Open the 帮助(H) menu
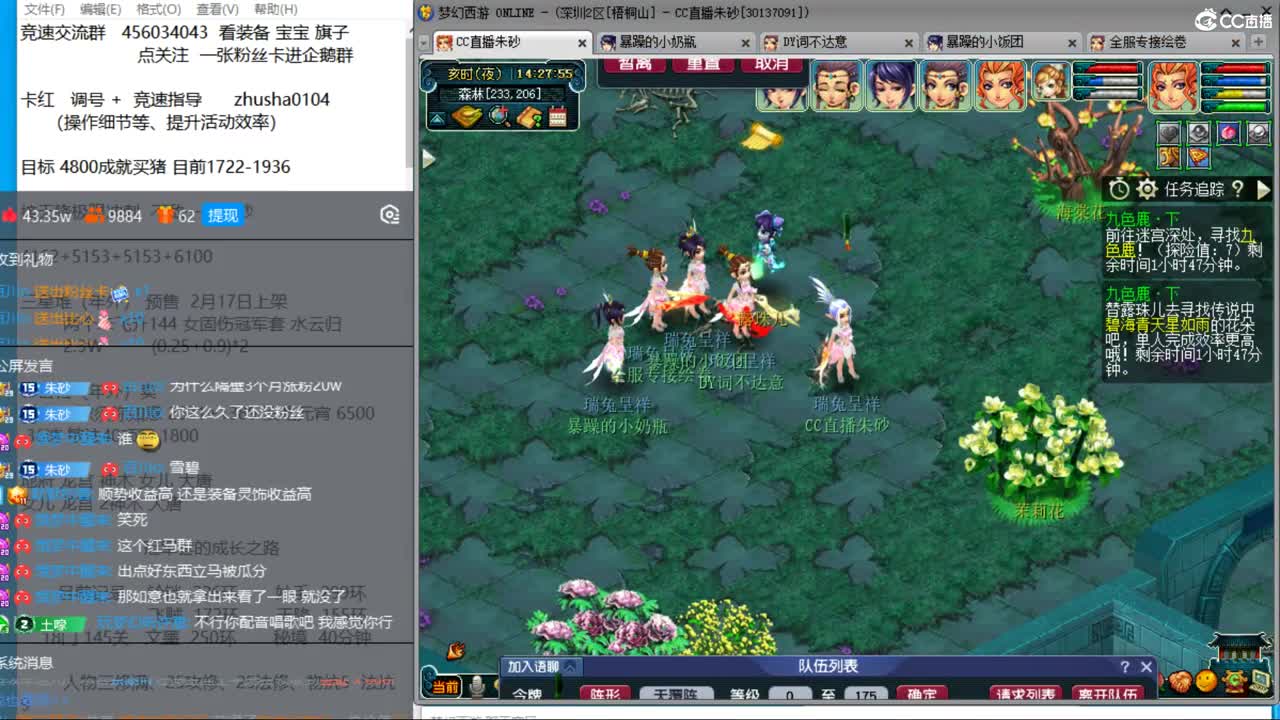1280x720 pixels. point(275,9)
